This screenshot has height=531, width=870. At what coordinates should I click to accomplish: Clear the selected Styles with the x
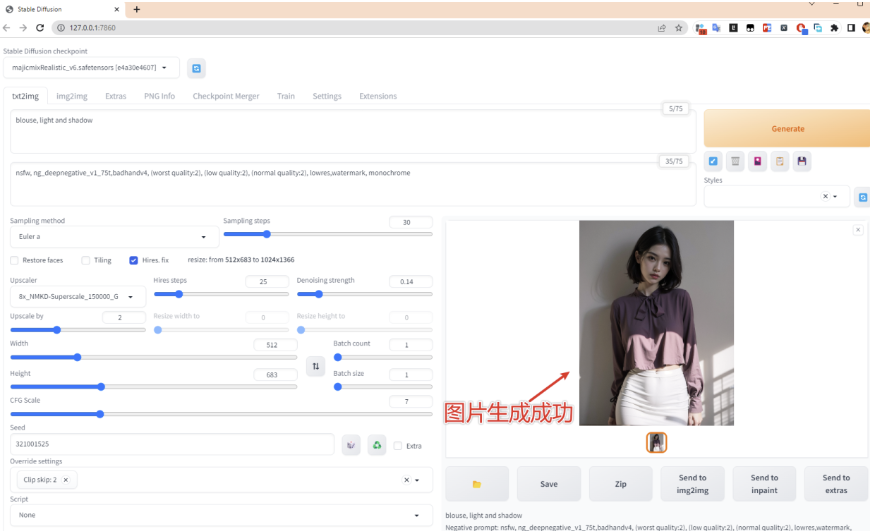[825, 196]
